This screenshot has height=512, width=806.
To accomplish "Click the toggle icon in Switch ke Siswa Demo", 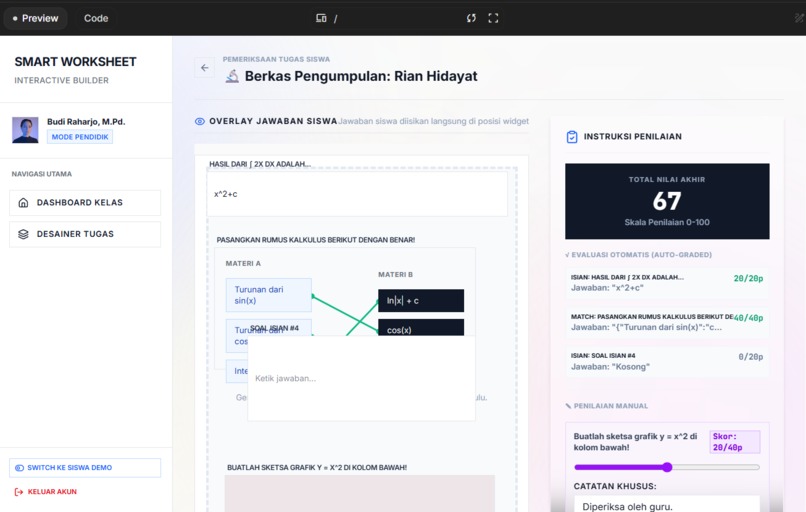I will tap(20, 468).
